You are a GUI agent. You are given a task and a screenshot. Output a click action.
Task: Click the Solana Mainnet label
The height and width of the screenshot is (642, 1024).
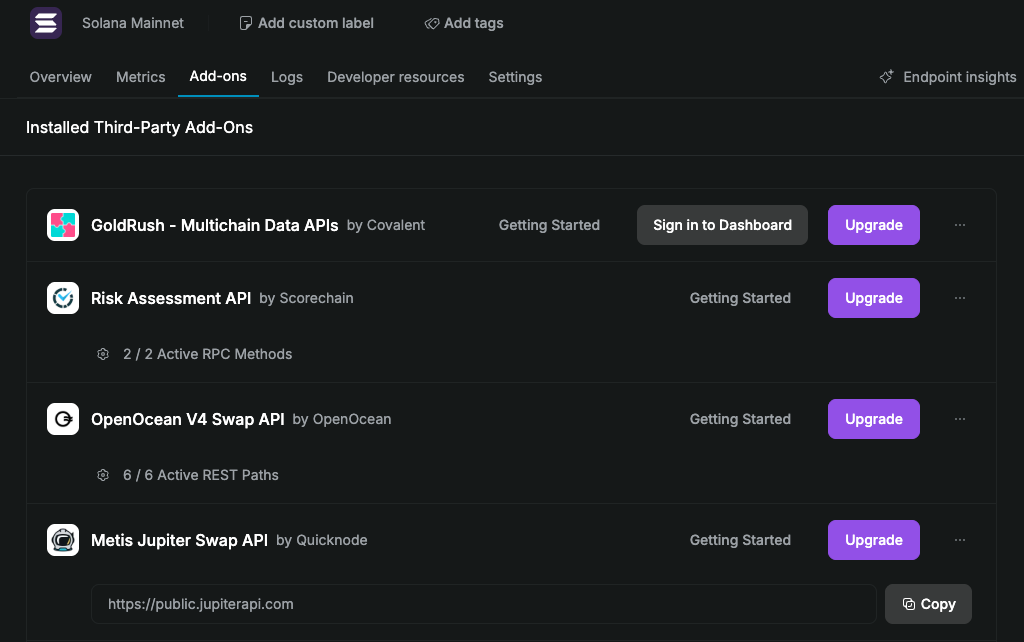133,23
